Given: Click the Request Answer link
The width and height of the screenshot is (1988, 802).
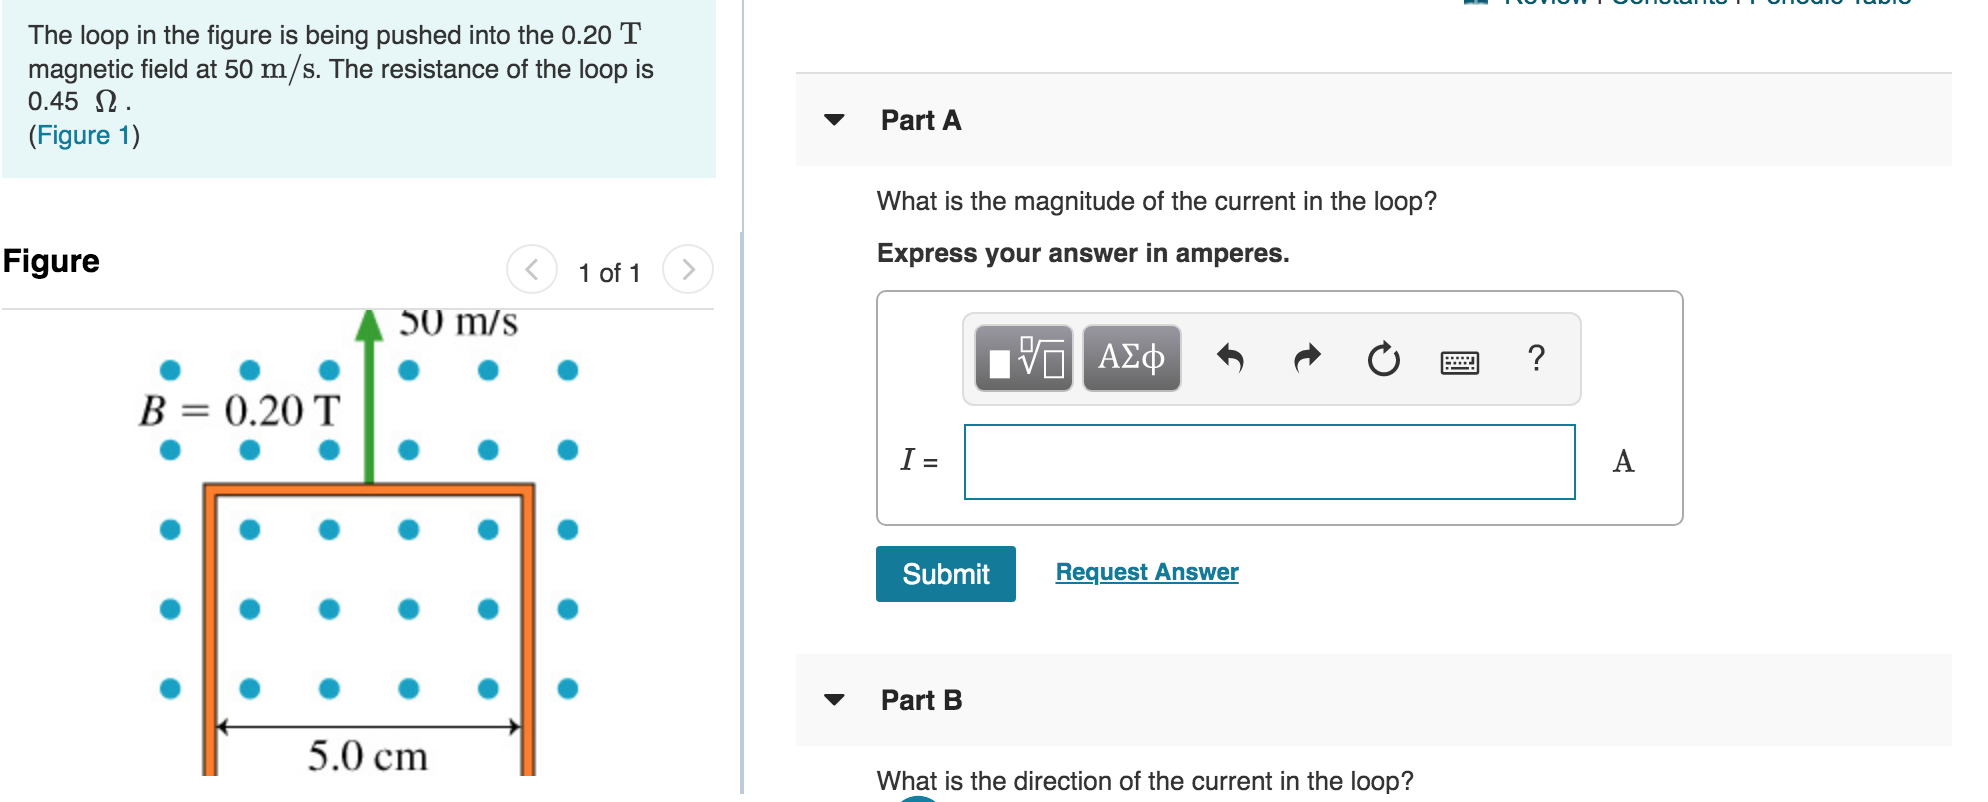Looking at the screenshot, I should [1146, 571].
